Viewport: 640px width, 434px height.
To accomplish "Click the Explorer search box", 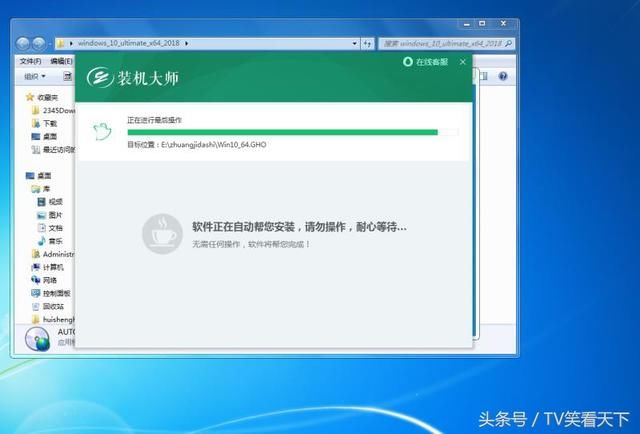I will click(x=446, y=43).
